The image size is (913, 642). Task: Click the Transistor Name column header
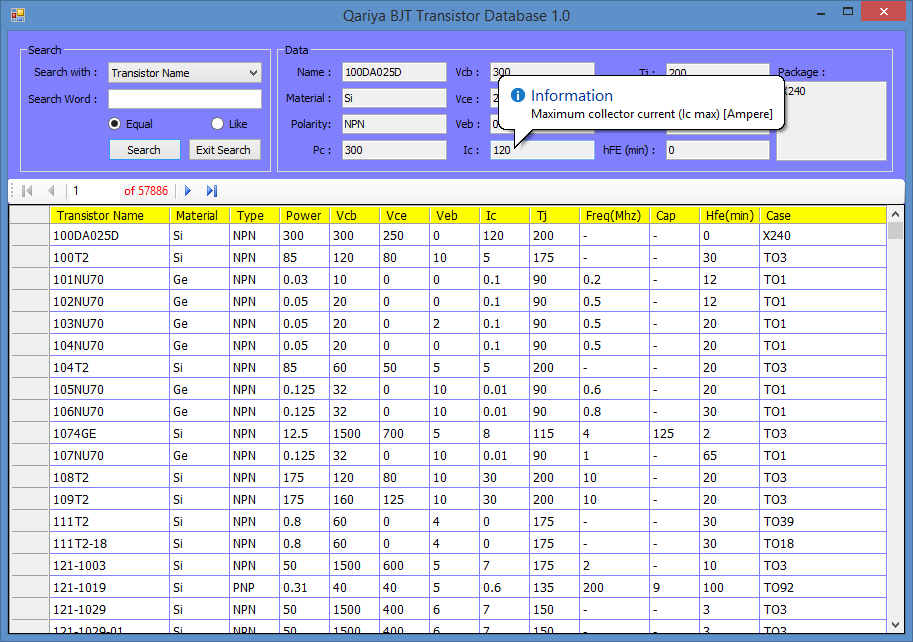coord(111,214)
